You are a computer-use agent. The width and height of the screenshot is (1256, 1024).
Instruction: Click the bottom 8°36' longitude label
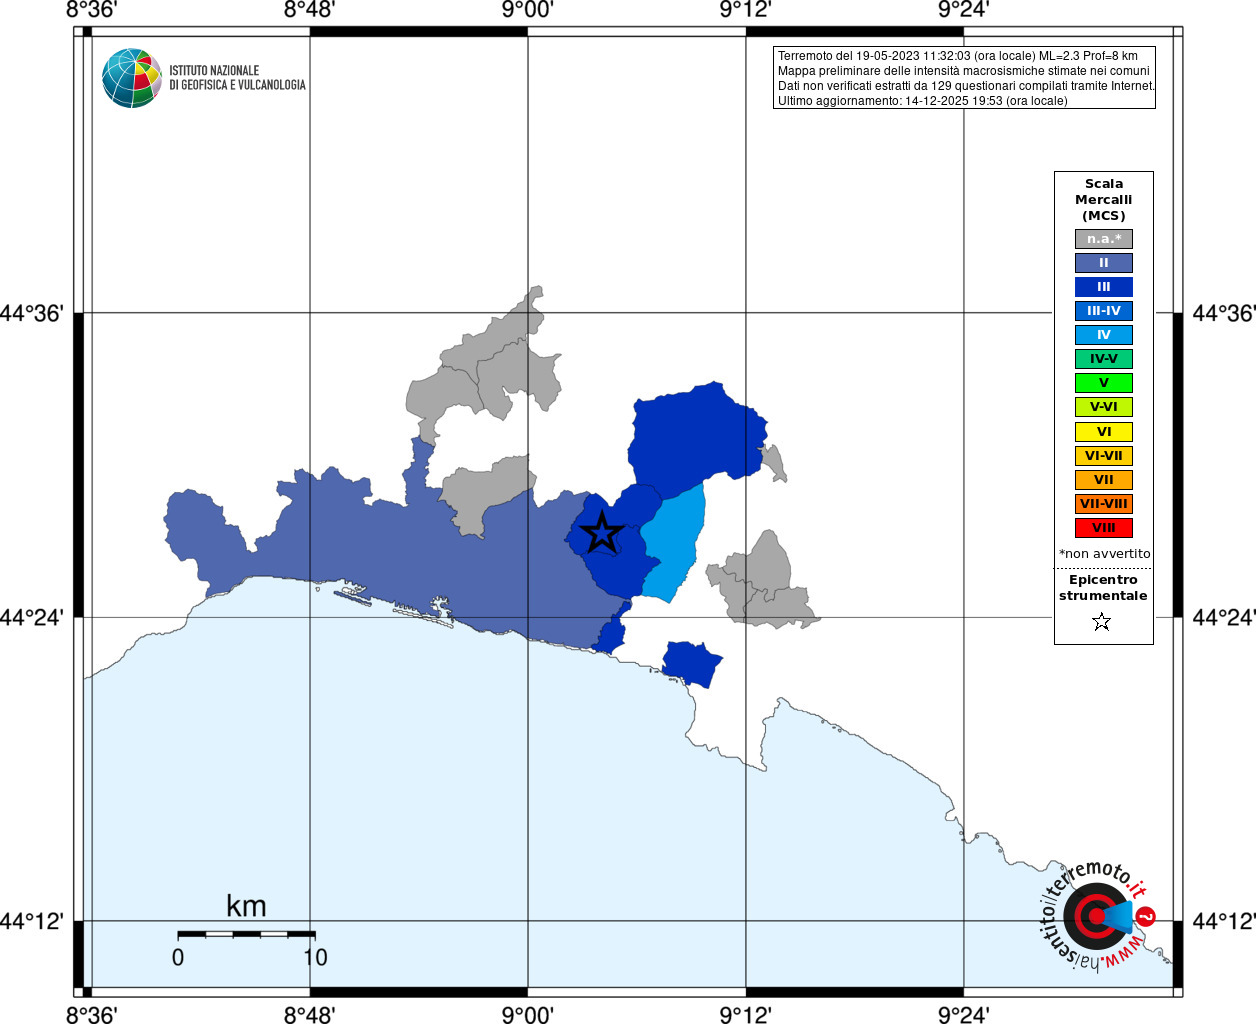click(91, 1015)
